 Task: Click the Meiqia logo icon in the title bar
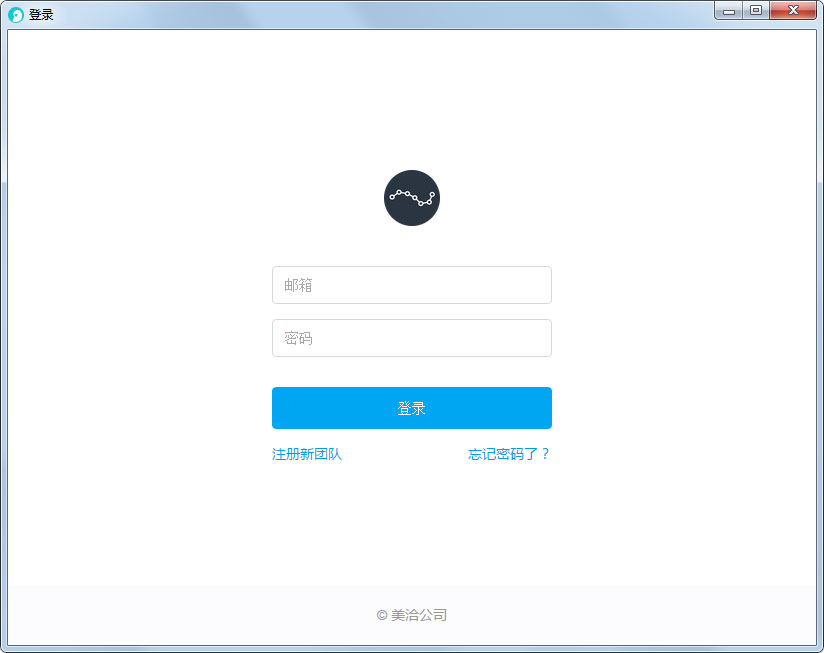[16, 14]
